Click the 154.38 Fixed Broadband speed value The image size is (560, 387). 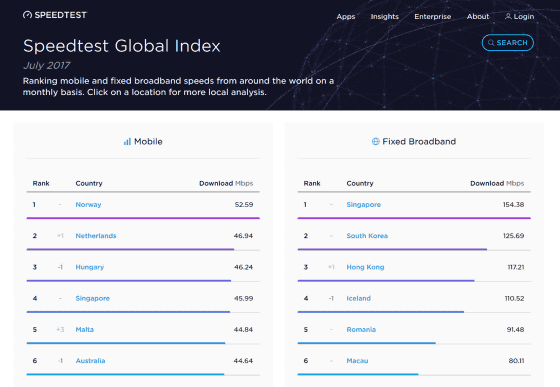pos(513,205)
